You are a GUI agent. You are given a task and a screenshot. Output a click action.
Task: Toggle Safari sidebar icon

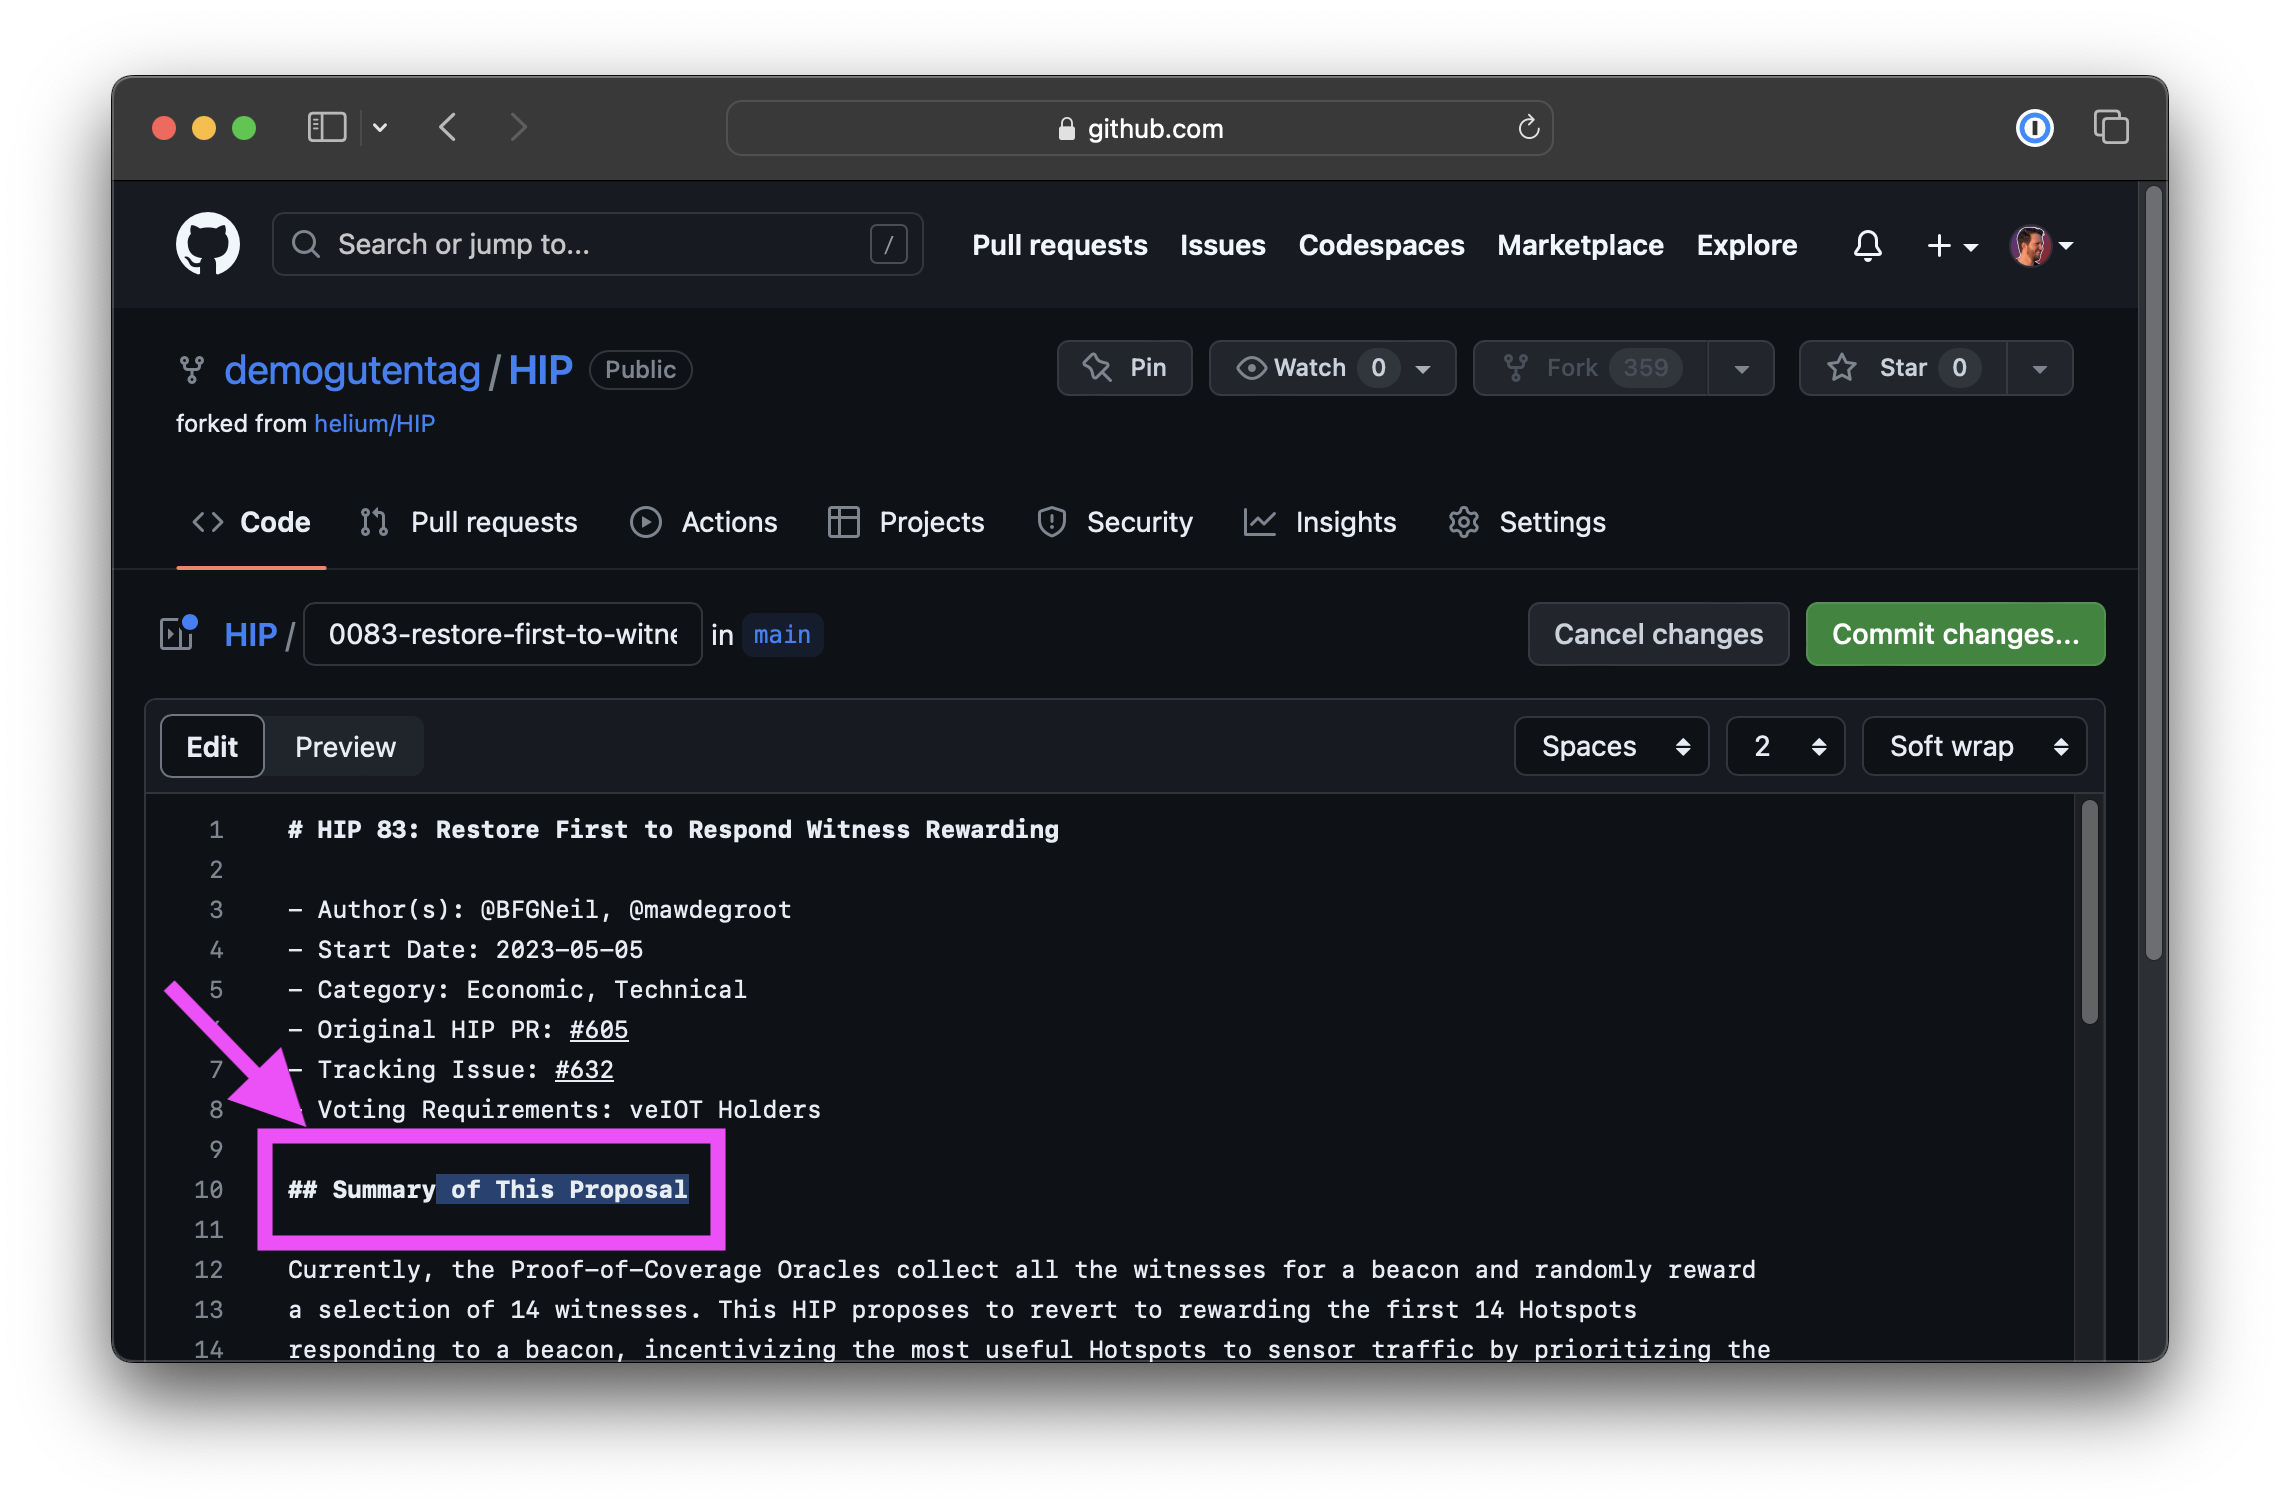click(327, 128)
